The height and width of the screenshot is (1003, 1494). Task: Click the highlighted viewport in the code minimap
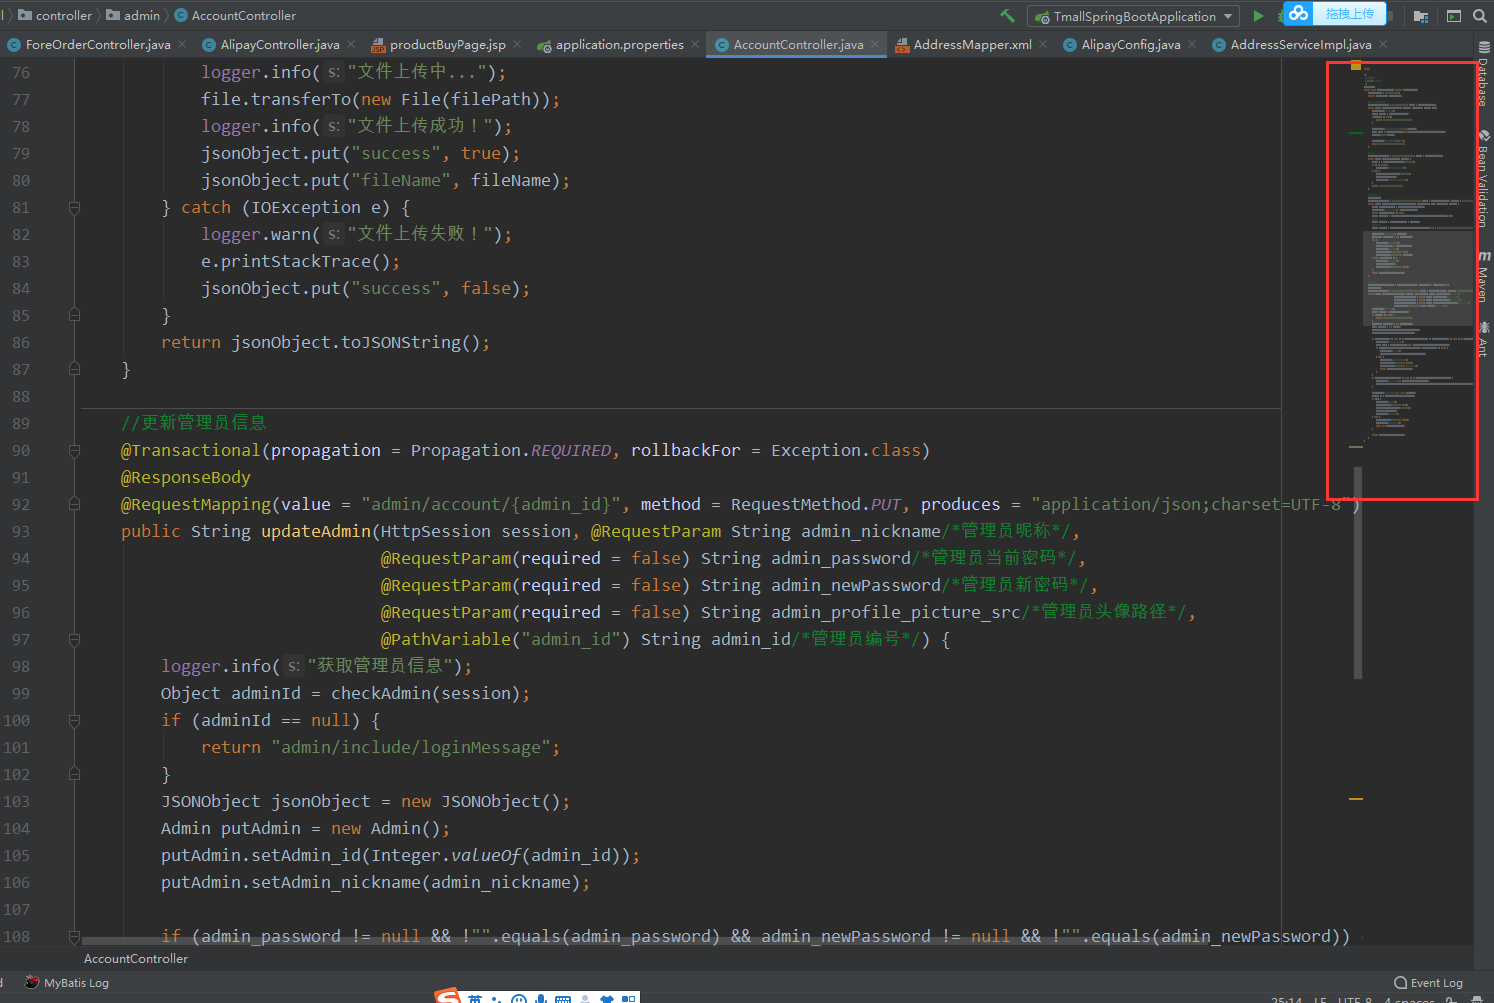[x=1418, y=278]
